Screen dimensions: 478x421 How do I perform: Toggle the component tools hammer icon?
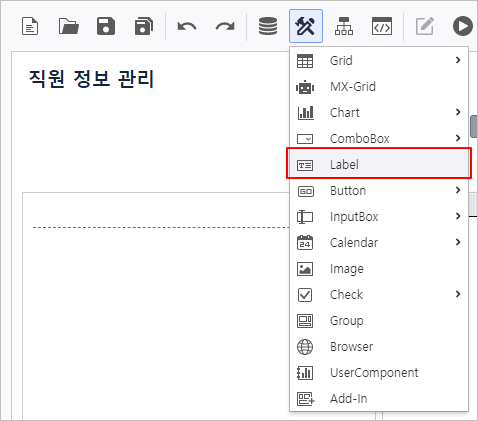pyautogui.click(x=306, y=26)
